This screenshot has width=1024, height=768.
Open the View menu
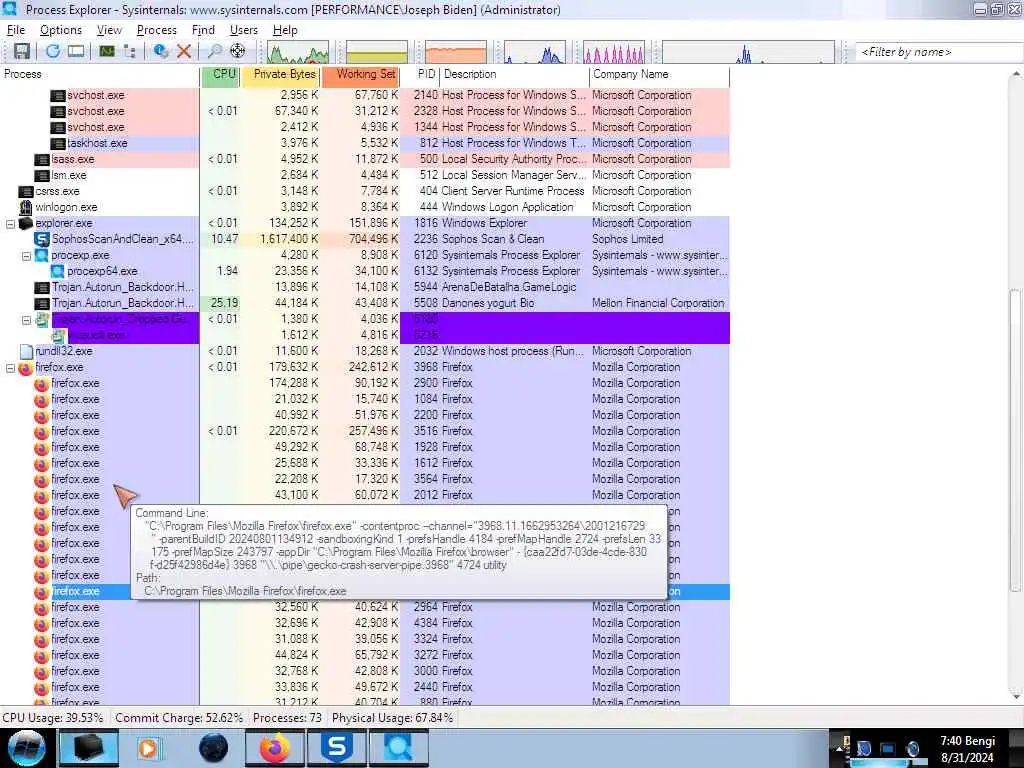coord(109,30)
